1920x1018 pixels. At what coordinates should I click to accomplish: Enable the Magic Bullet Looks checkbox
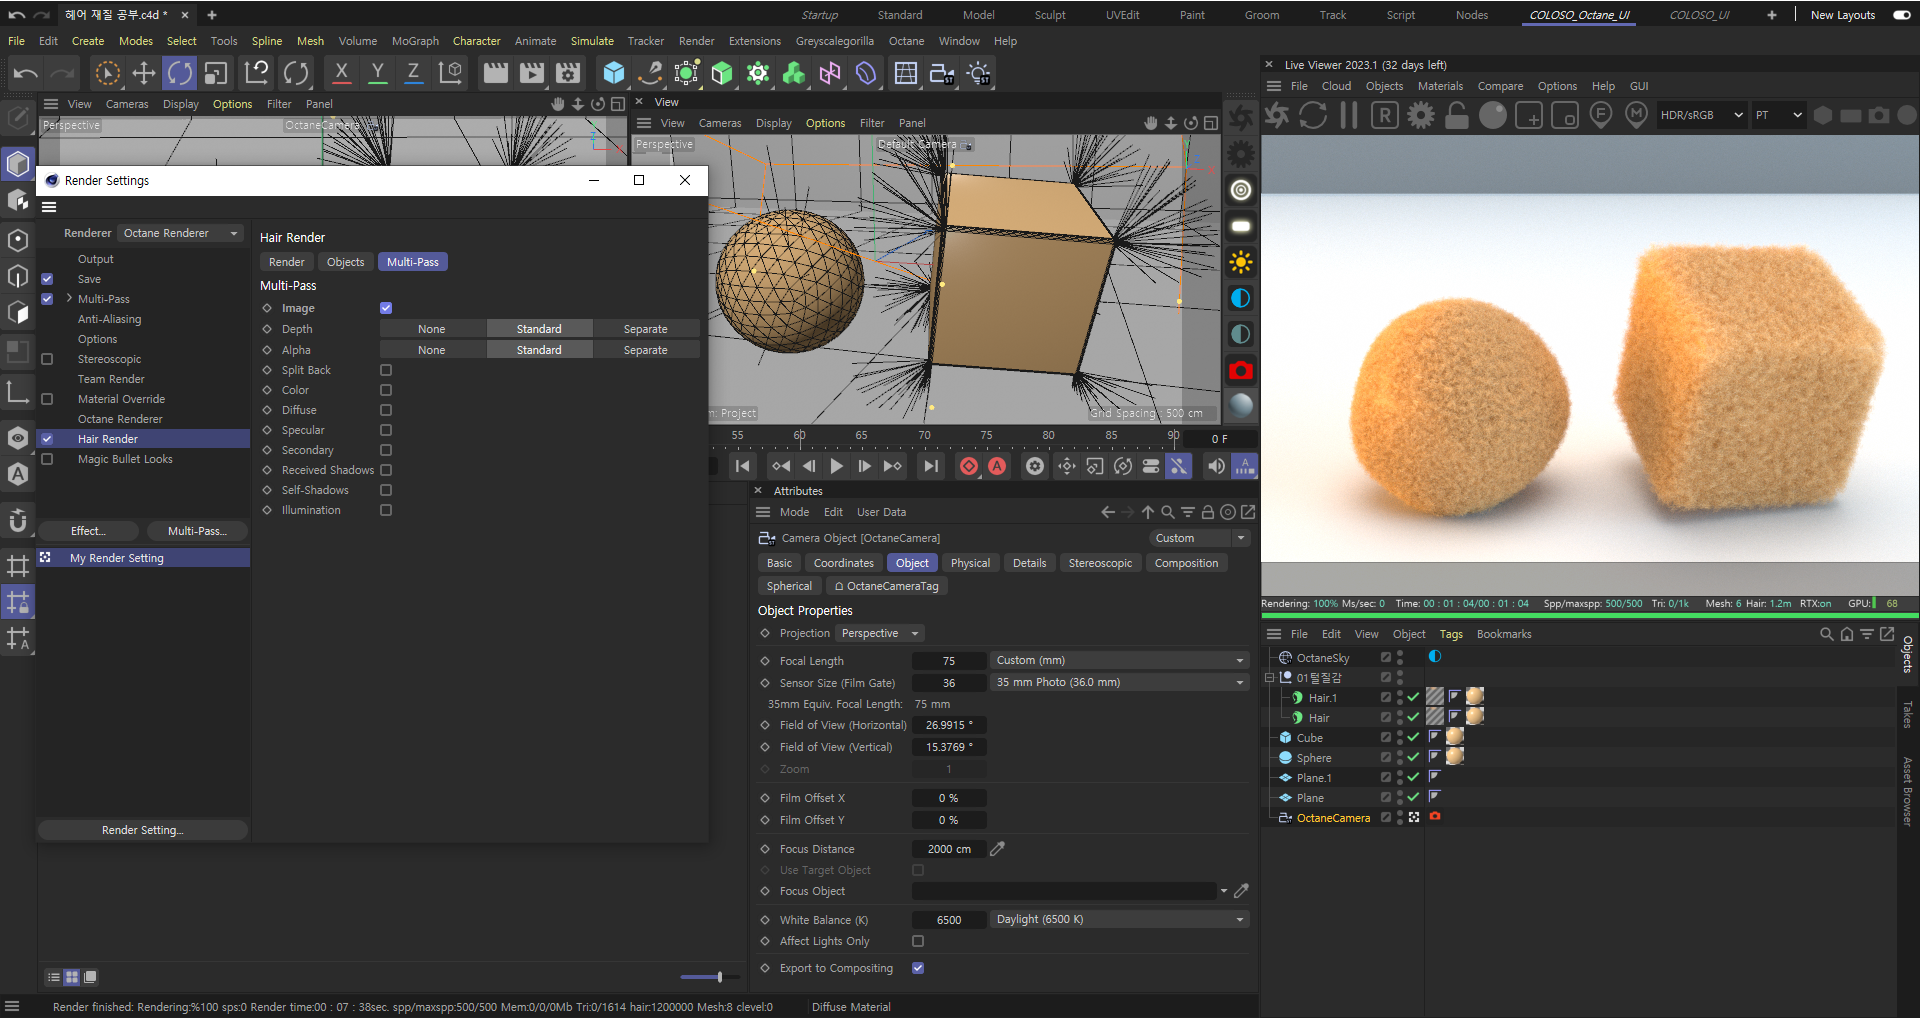pyautogui.click(x=47, y=459)
